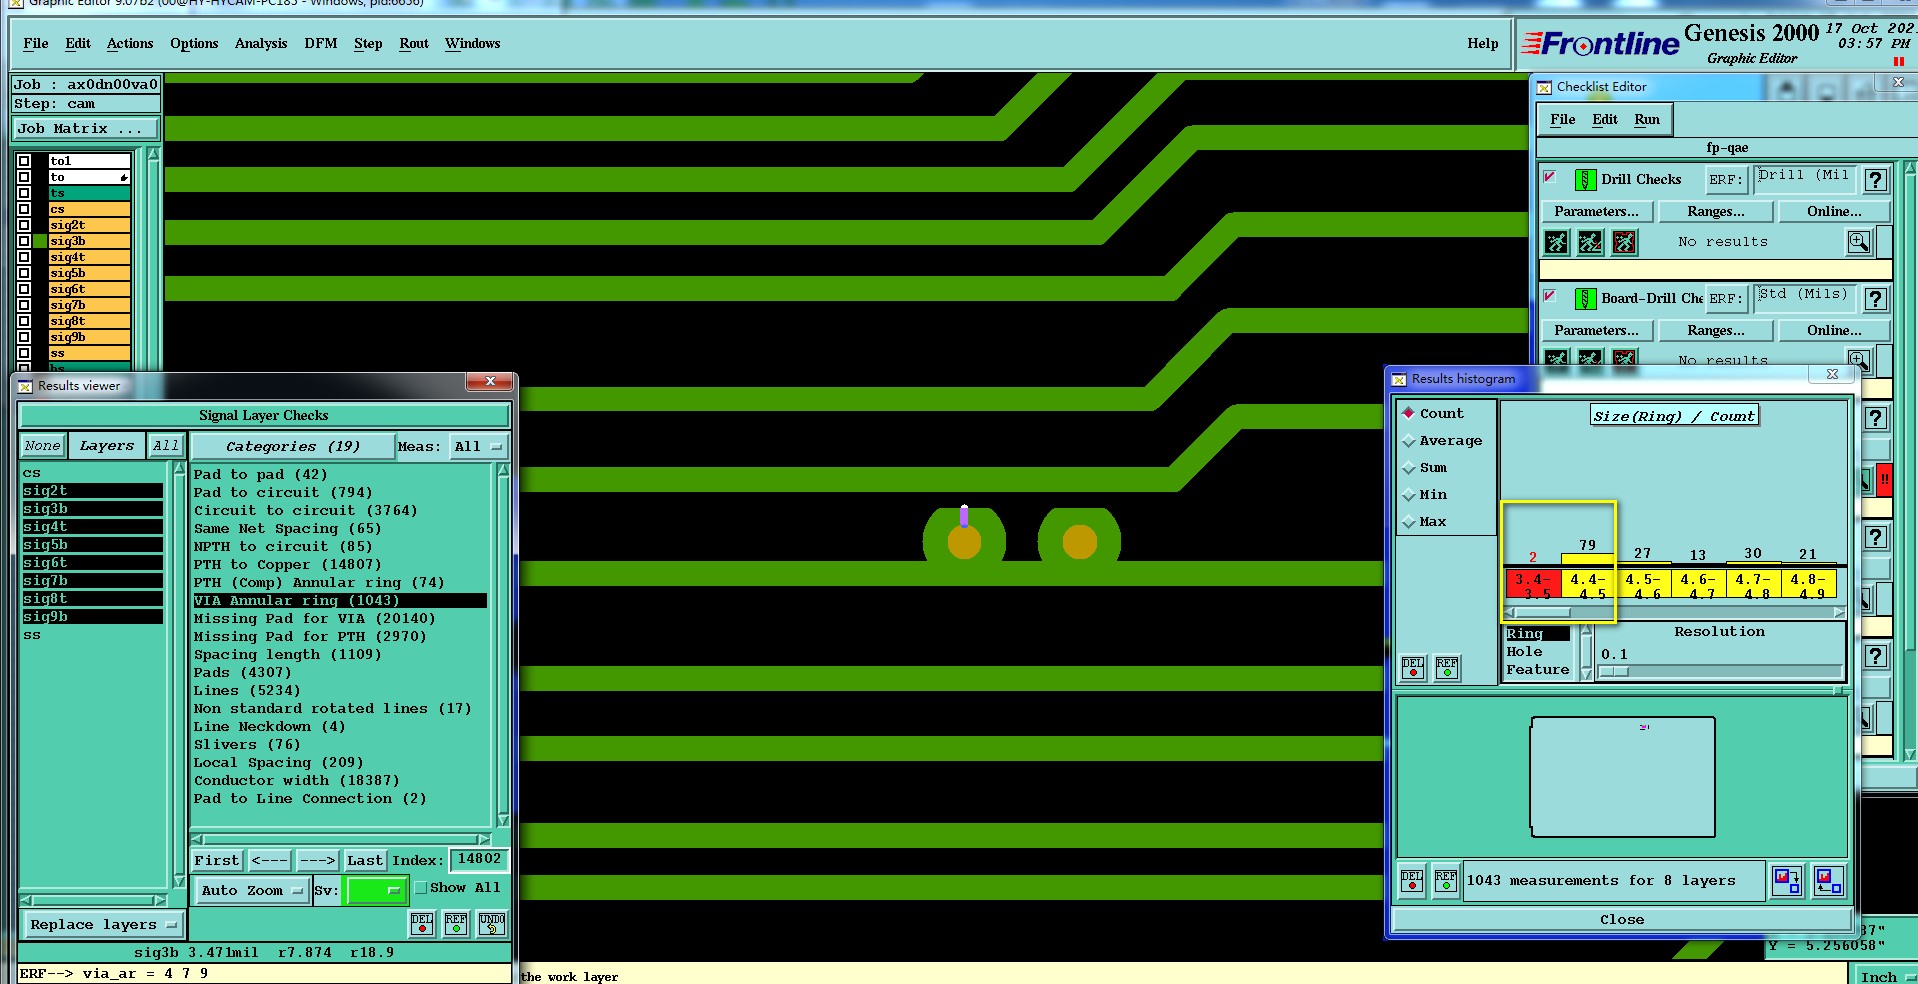Viewport: 1918px width, 984px height.
Task: Go to previous result with <--- button
Action: coord(270,860)
